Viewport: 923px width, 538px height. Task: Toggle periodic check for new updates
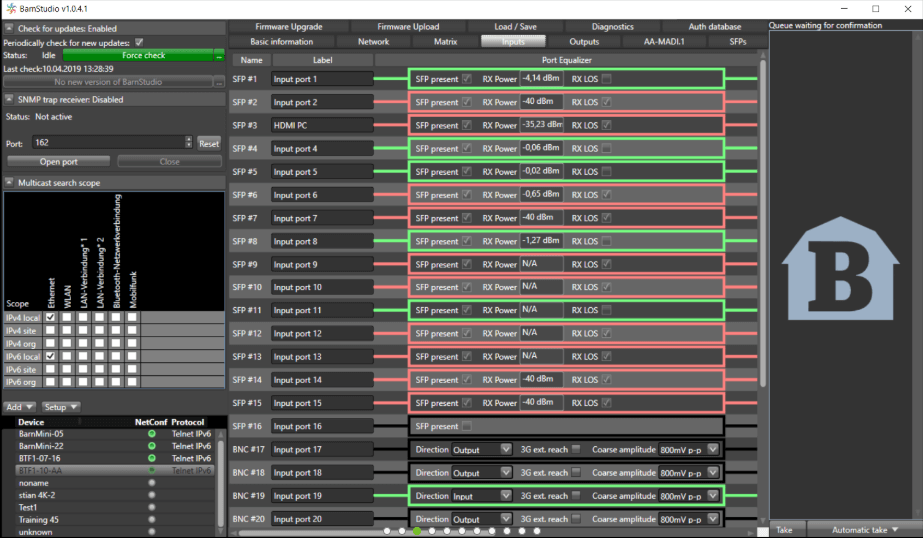click(139, 43)
